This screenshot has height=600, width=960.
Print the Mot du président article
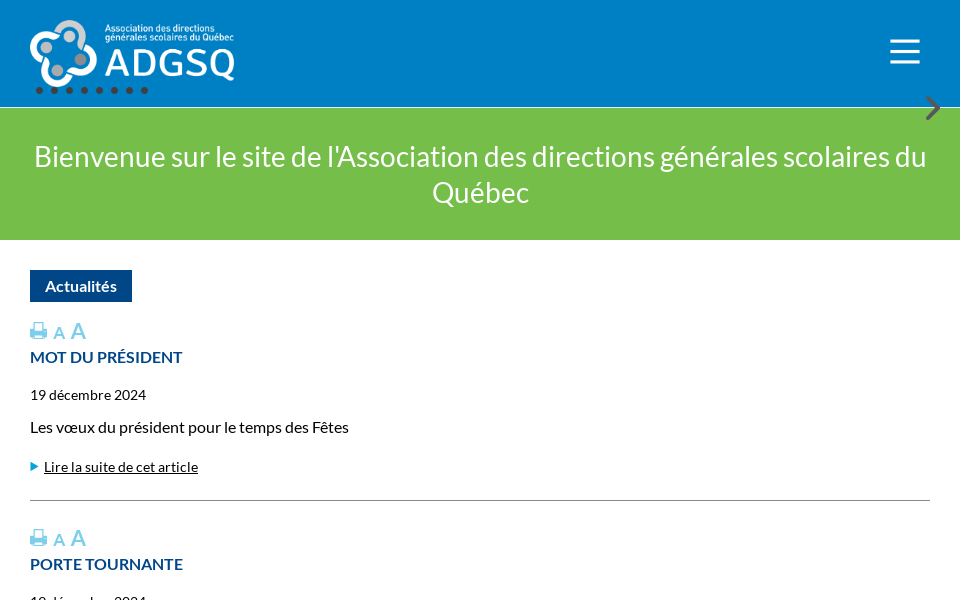coord(39,331)
